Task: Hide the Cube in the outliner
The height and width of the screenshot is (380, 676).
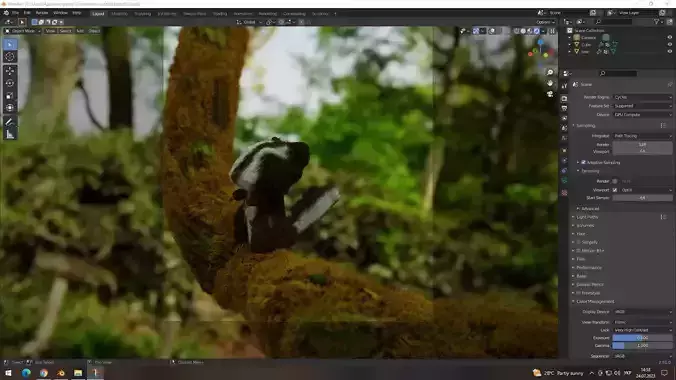Action: pyautogui.click(x=670, y=44)
